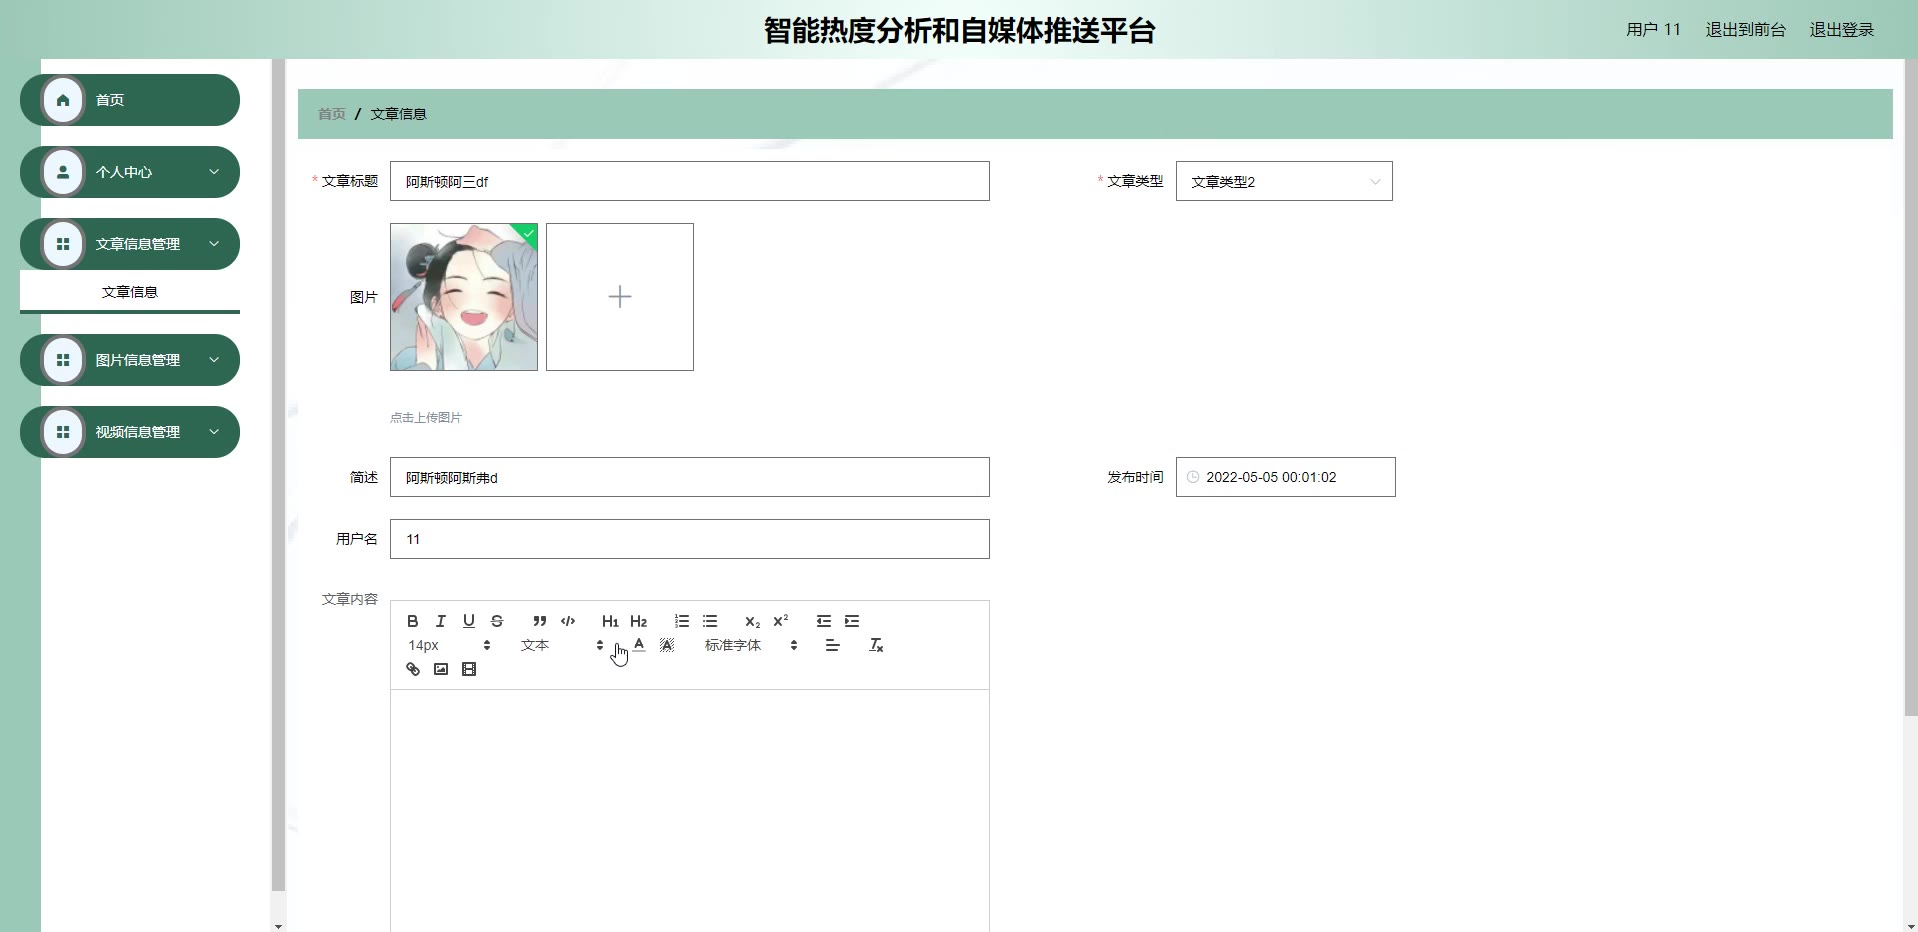
Task: Clear text formatting icon
Action: (x=876, y=645)
